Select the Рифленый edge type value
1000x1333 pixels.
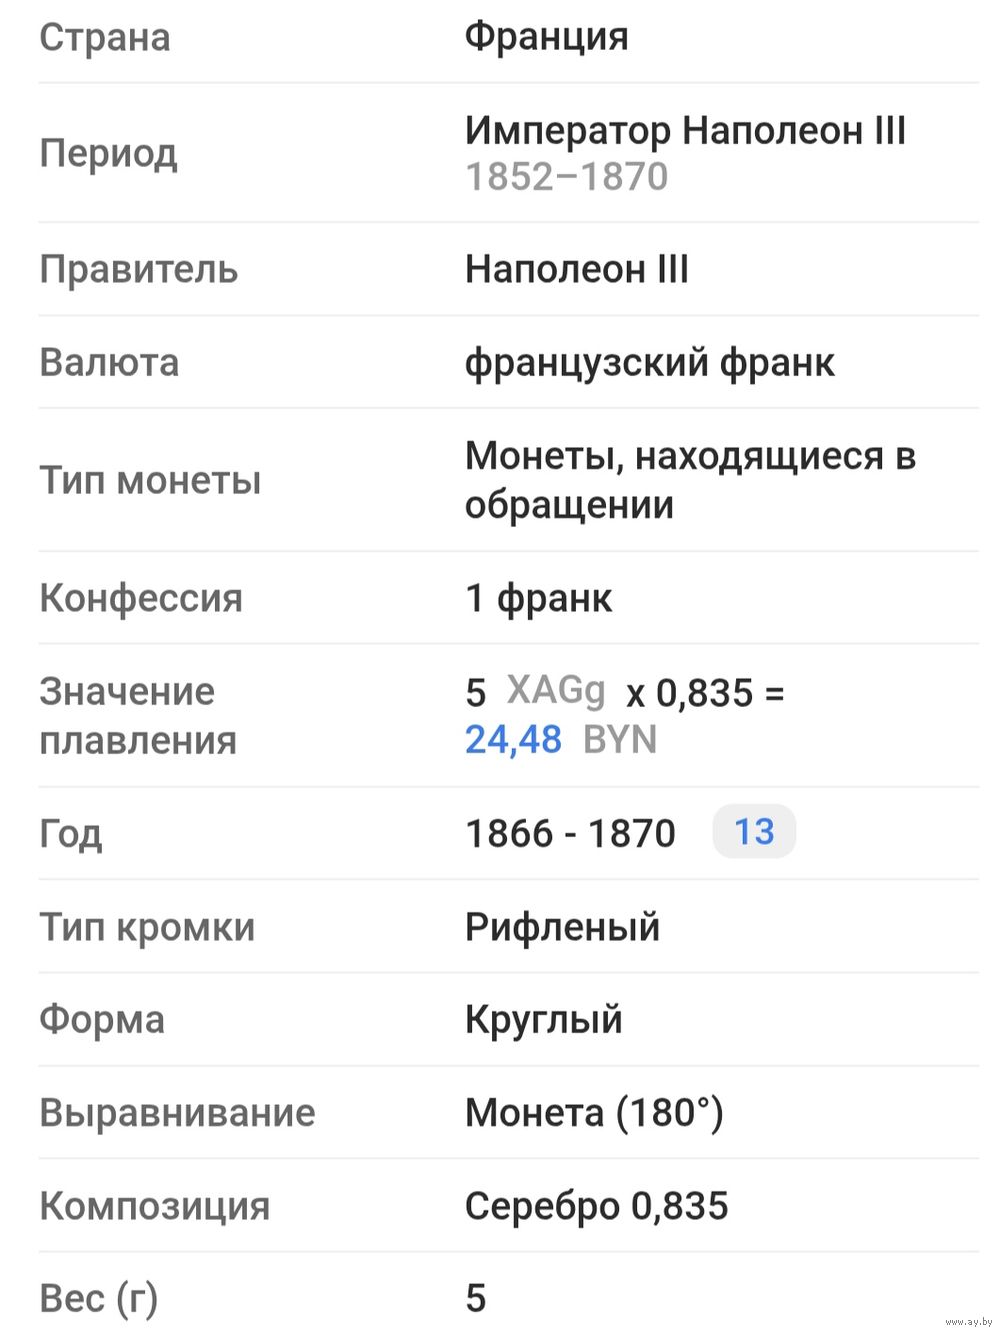coord(562,927)
